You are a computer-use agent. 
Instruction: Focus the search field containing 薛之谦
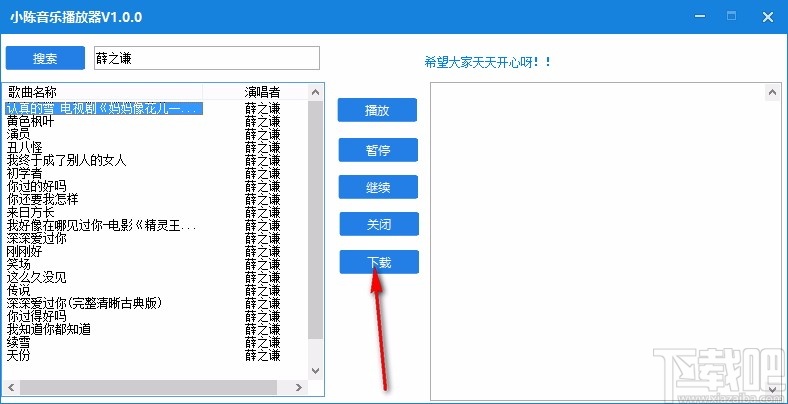click(x=207, y=58)
